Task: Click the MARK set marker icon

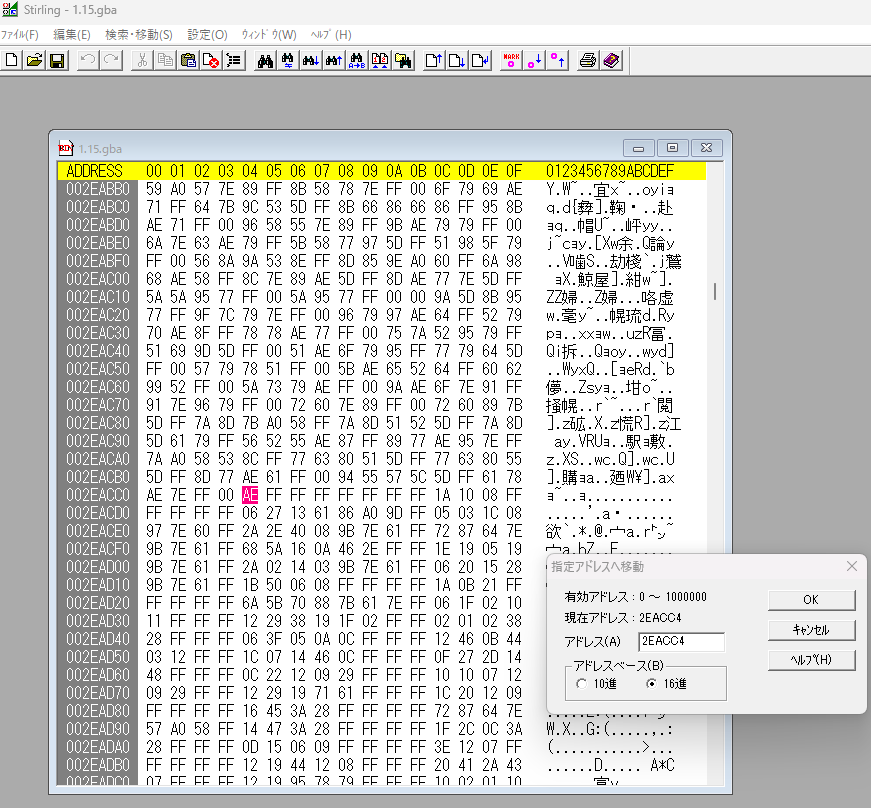Action: (511, 60)
